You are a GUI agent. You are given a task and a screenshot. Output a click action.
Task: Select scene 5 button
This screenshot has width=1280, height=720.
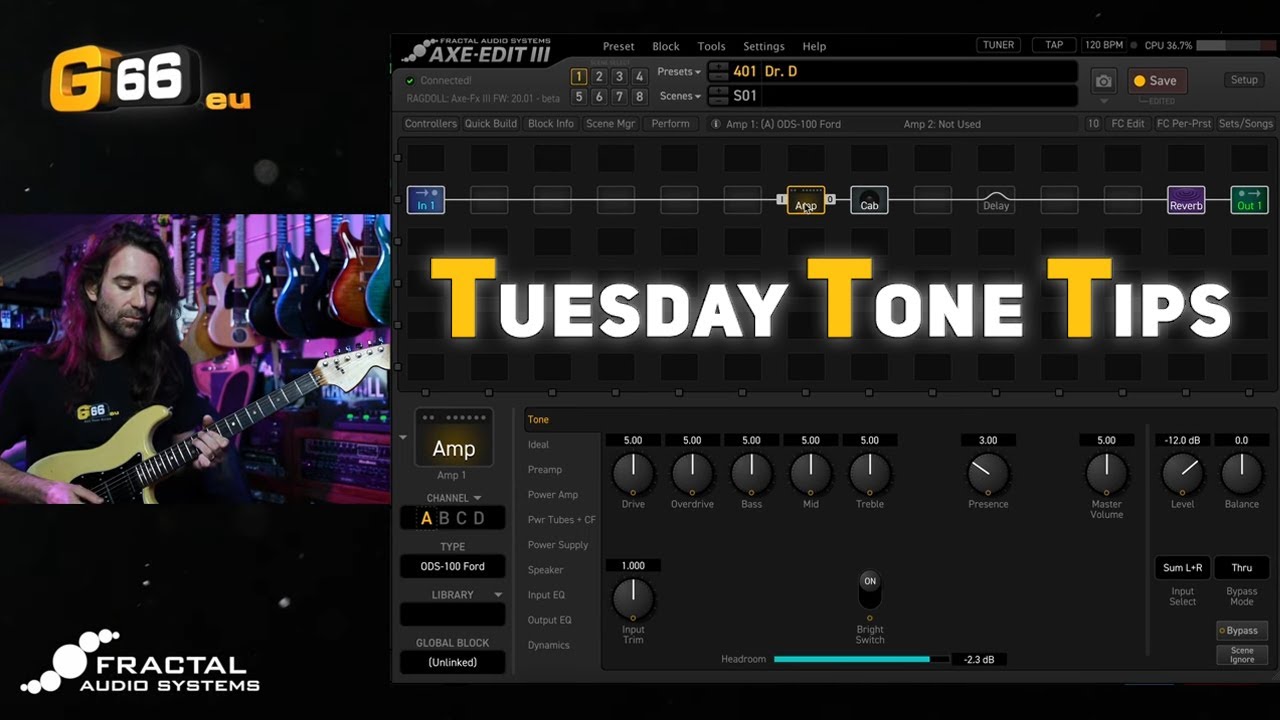pos(578,97)
